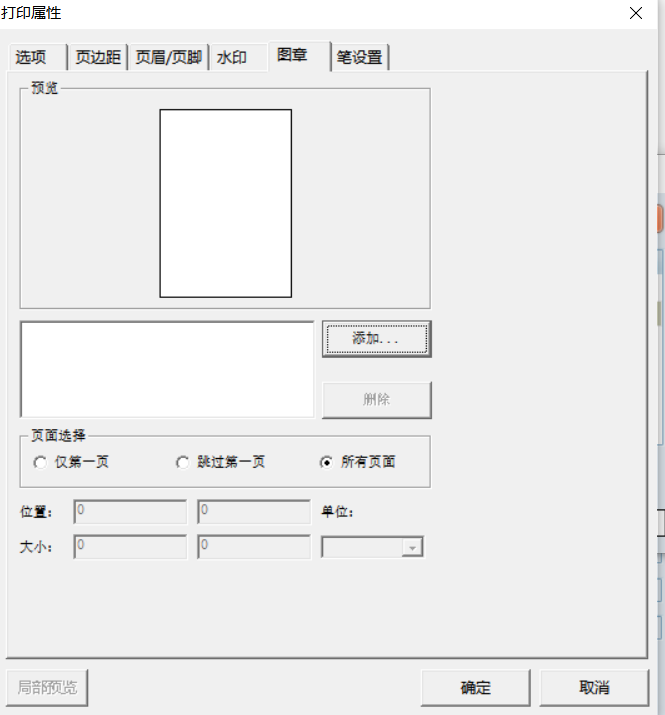The width and height of the screenshot is (665, 715).
Task: Select the 仅第一页 radio option
Action: pyautogui.click(x=71, y=462)
